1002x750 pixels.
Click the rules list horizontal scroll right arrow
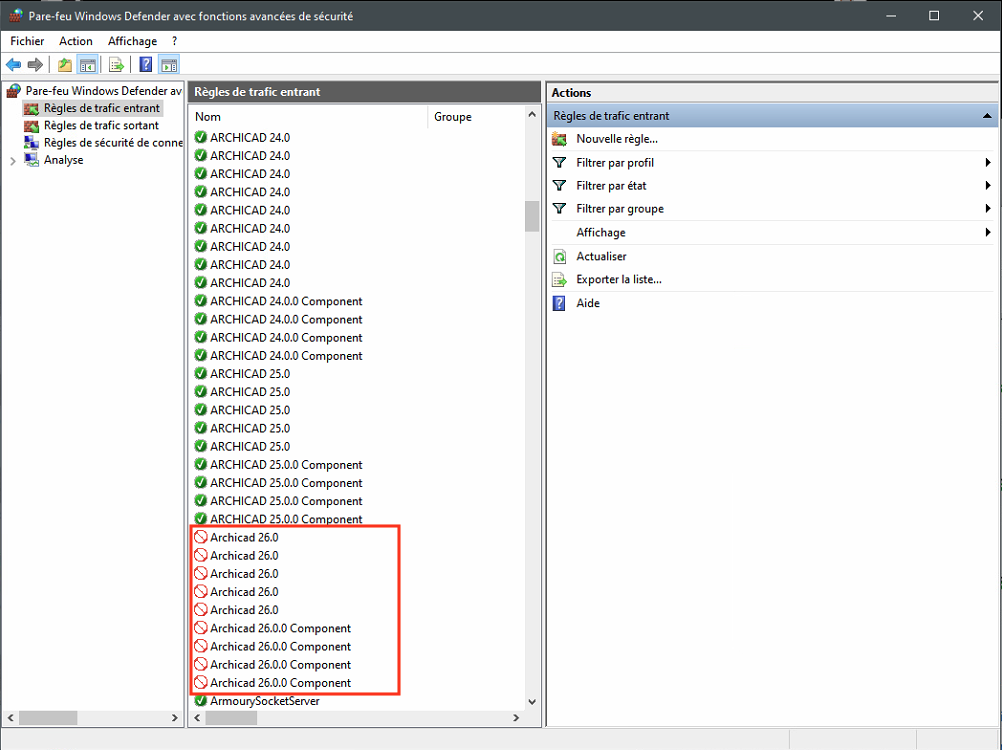coord(516,718)
